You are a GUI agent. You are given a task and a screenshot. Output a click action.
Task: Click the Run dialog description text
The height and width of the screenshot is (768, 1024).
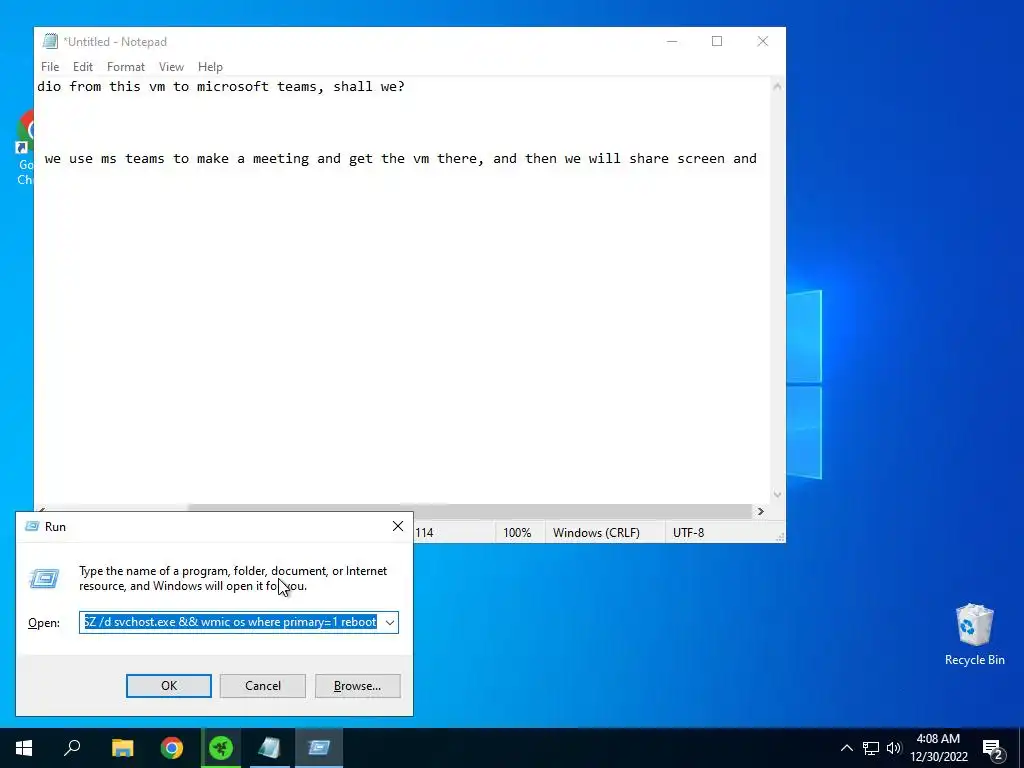pyautogui.click(x=233, y=579)
